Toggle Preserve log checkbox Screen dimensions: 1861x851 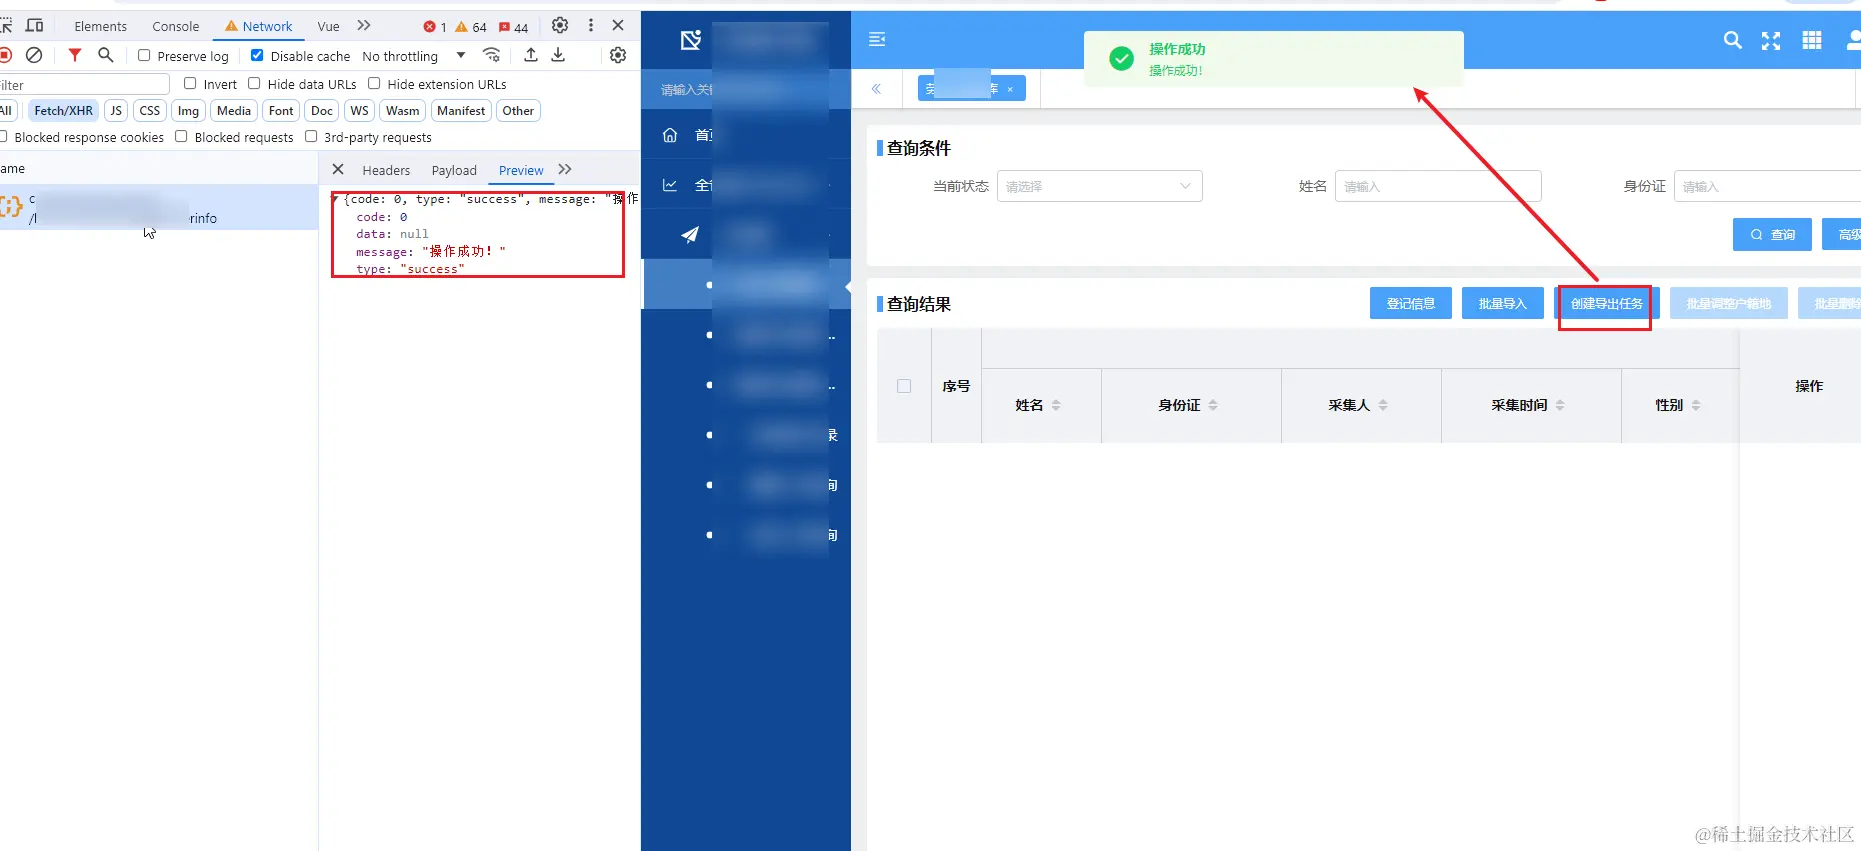point(144,56)
